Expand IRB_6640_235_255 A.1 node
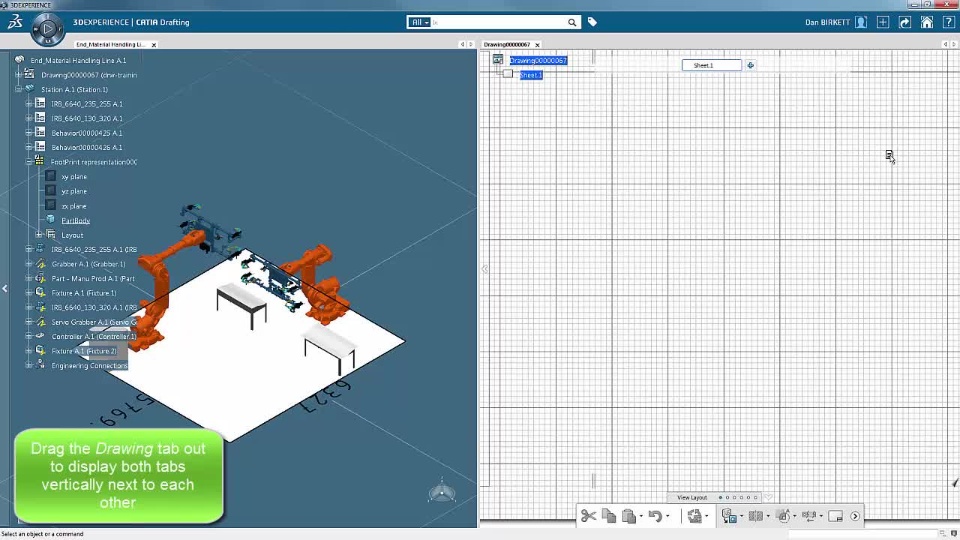Screen dimensions: 960x540 (29, 103)
